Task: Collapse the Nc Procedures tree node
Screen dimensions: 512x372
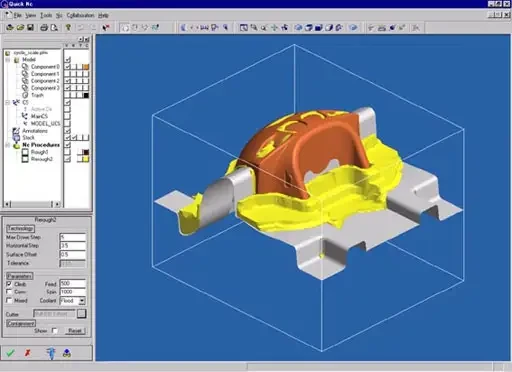Action: tap(8, 145)
